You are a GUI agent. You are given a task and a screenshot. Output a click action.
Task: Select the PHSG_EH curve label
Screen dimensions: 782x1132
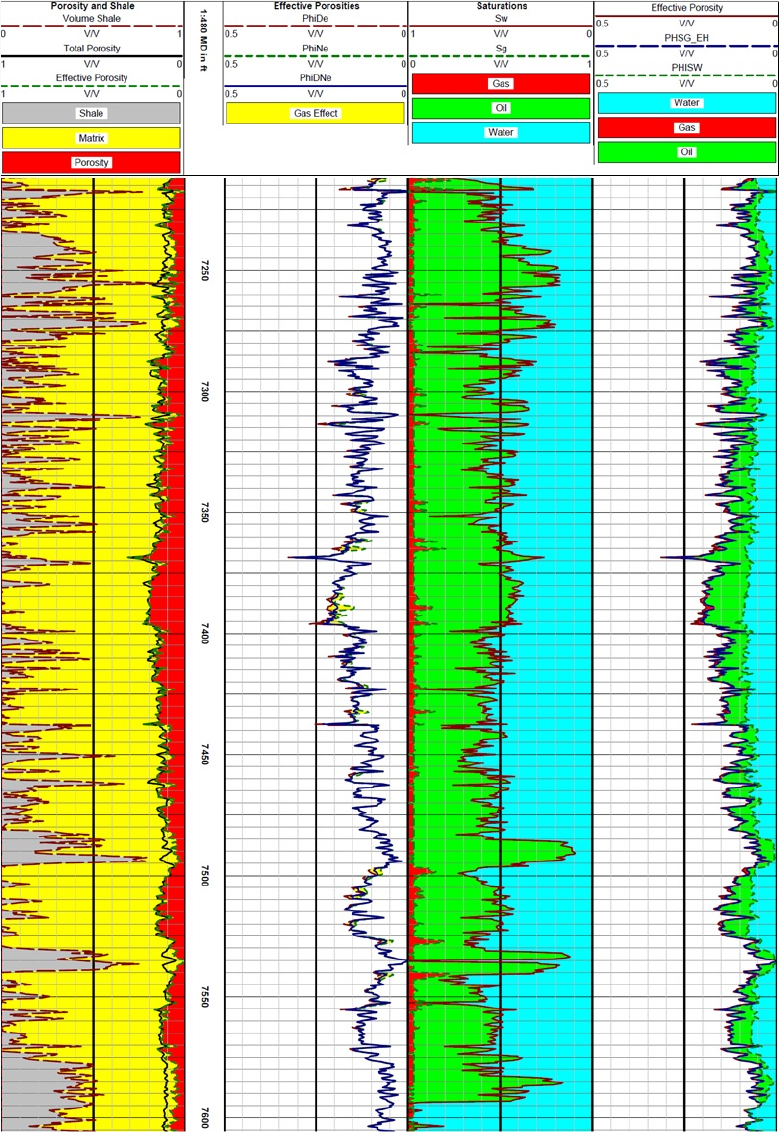coord(686,37)
